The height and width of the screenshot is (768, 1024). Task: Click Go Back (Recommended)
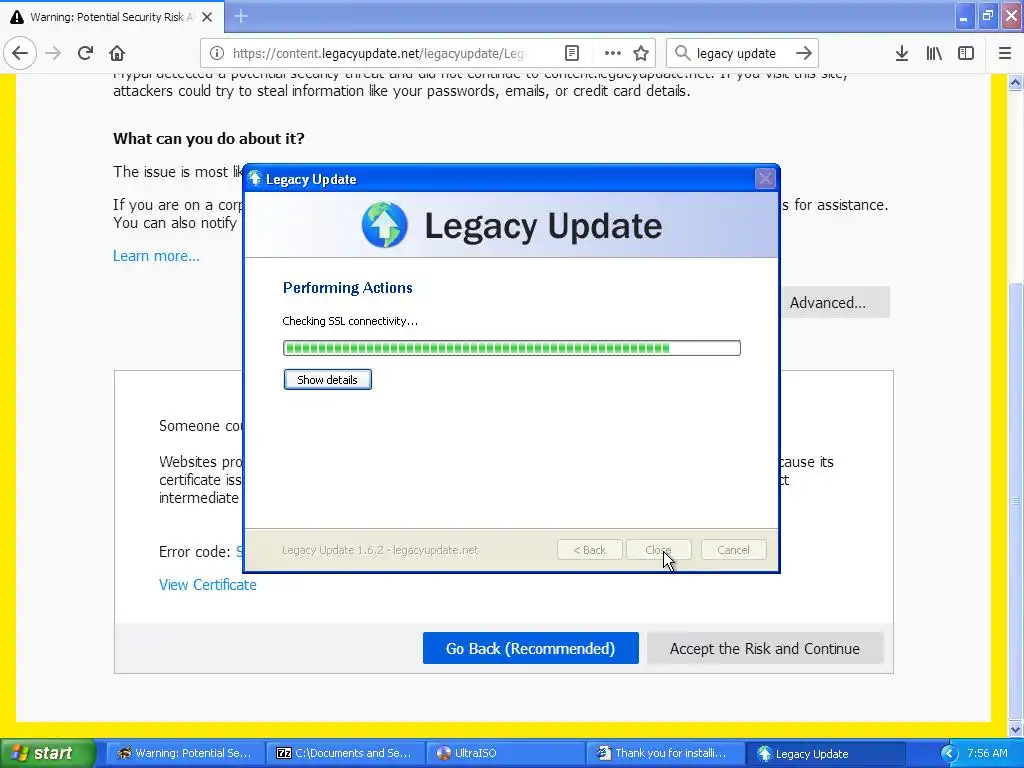click(x=530, y=648)
